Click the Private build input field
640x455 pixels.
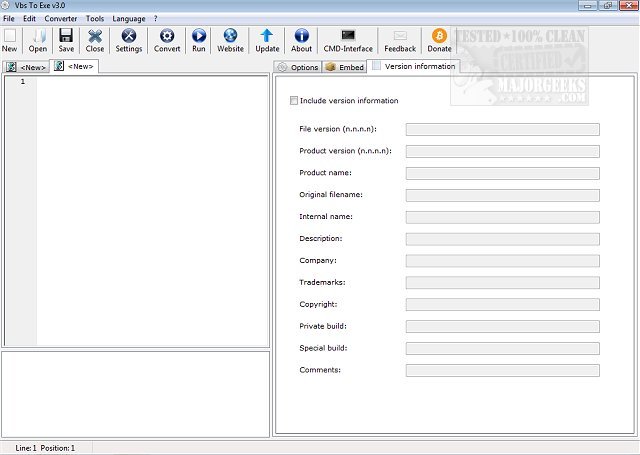tap(502, 326)
